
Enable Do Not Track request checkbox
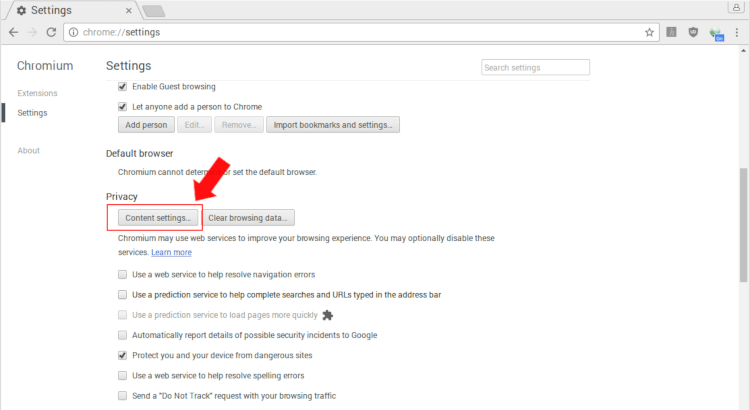click(x=122, y=396)
